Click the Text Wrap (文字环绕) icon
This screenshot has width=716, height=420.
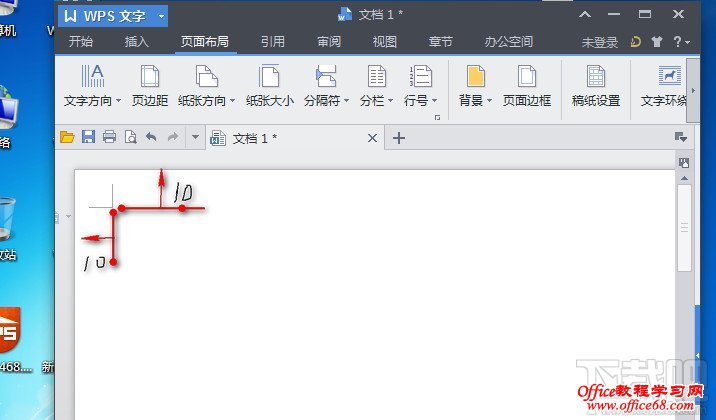[x=670, y=76]
